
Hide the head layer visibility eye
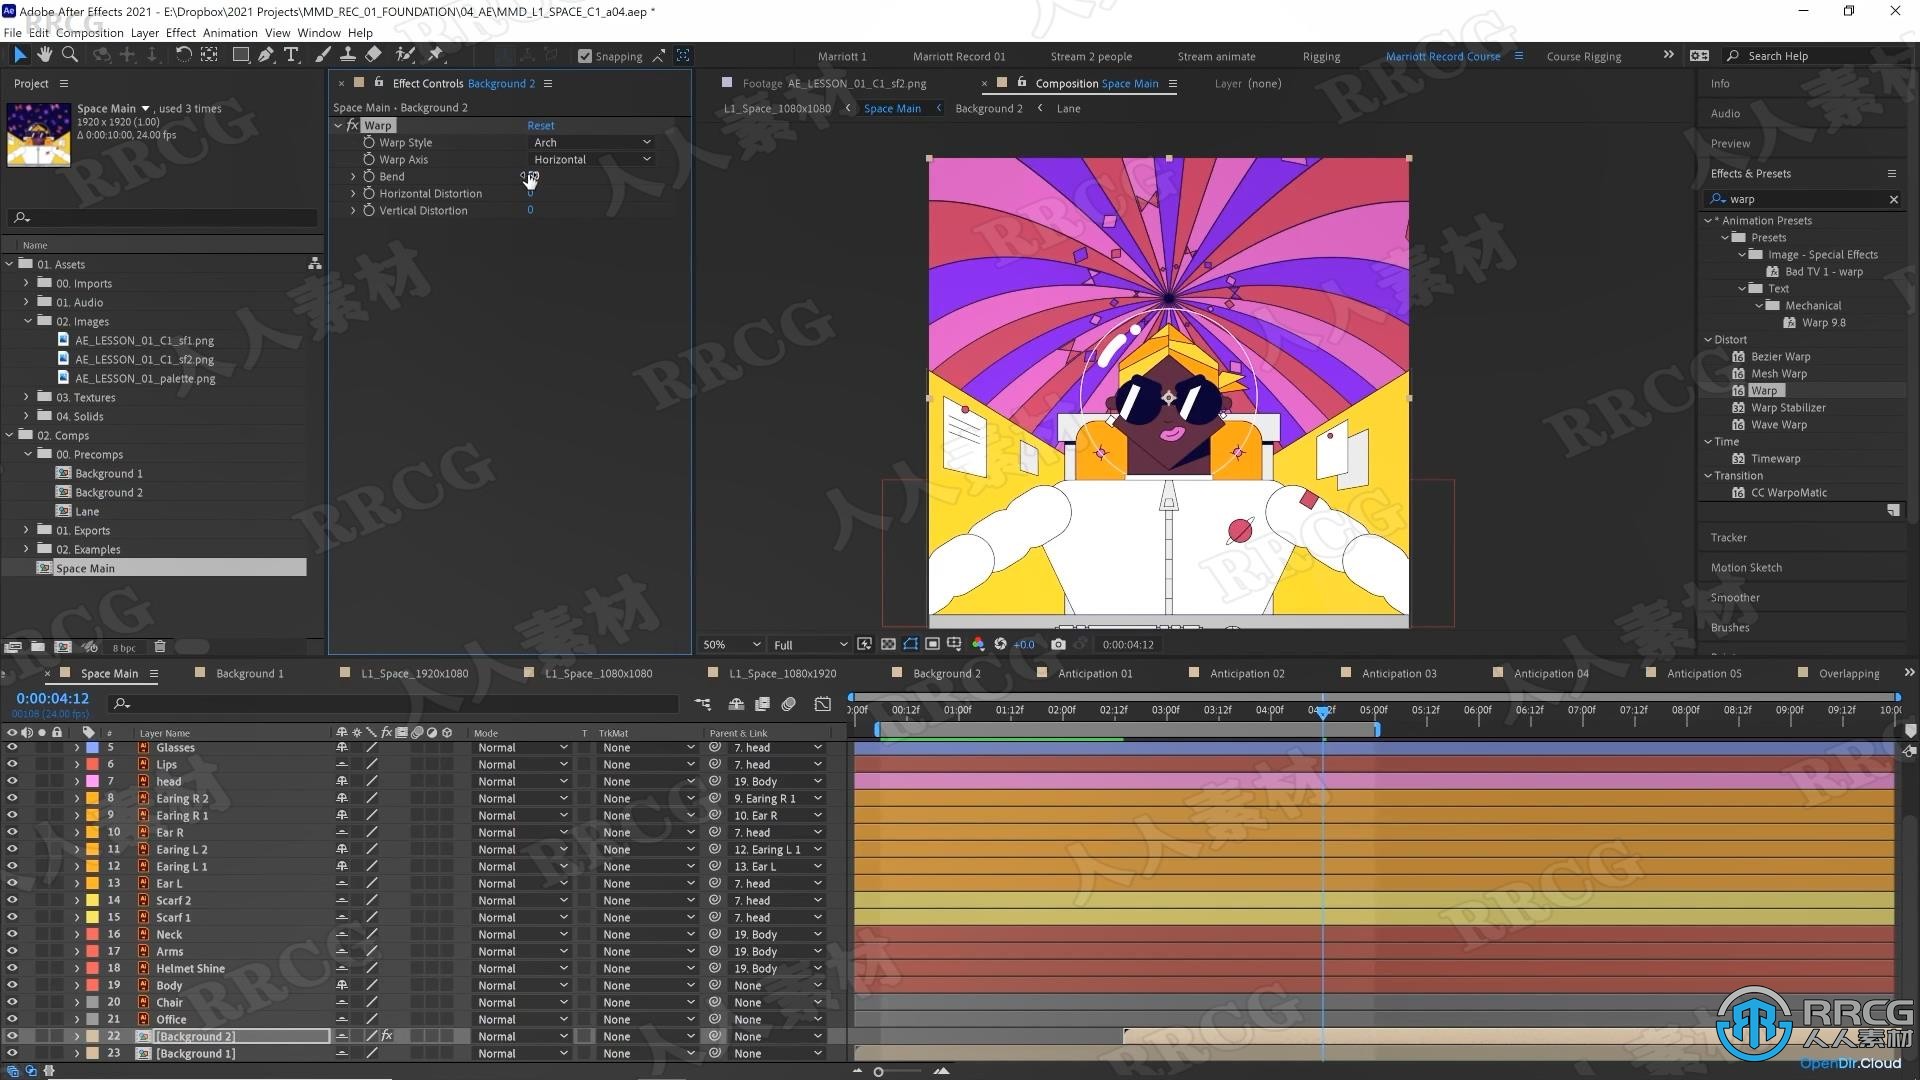[x=12, y=781]
